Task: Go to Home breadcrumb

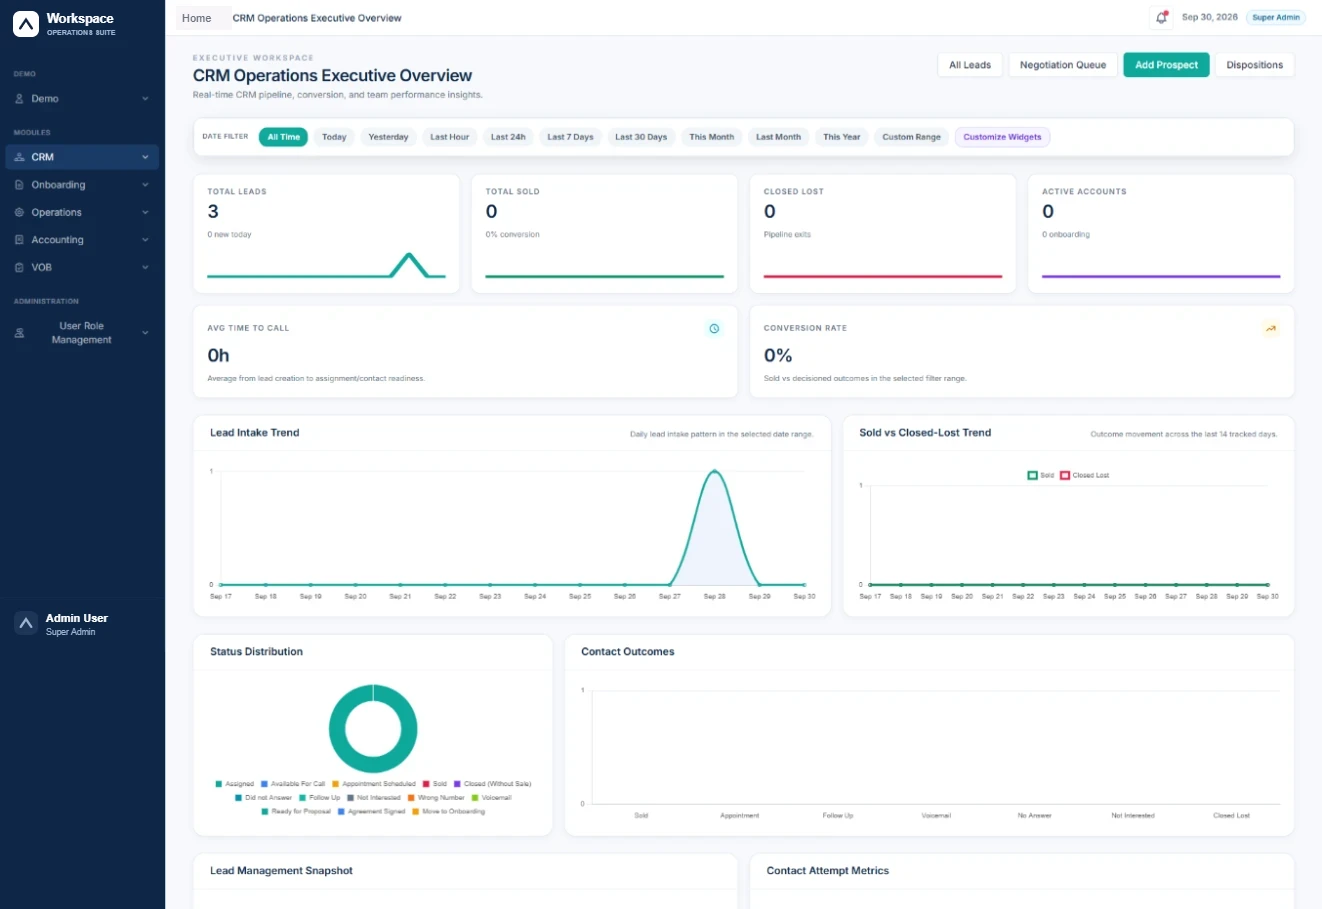Action: (197, 18)
